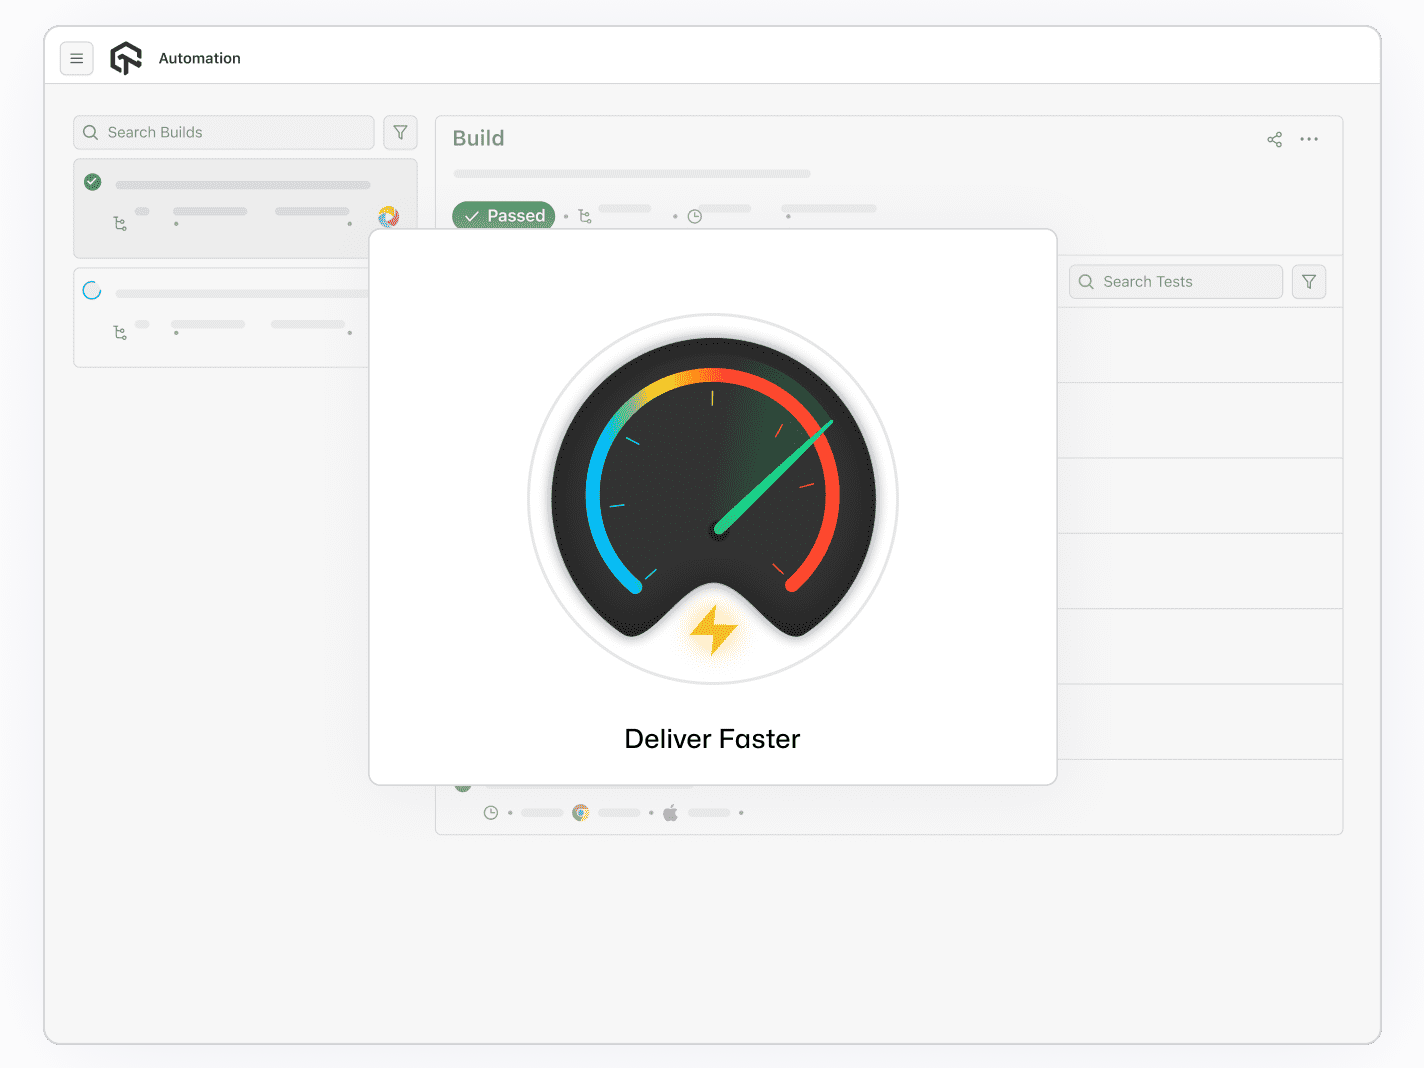Click the Automation app logo
Screen dimensions: 1424x1068
pos(125,57)
